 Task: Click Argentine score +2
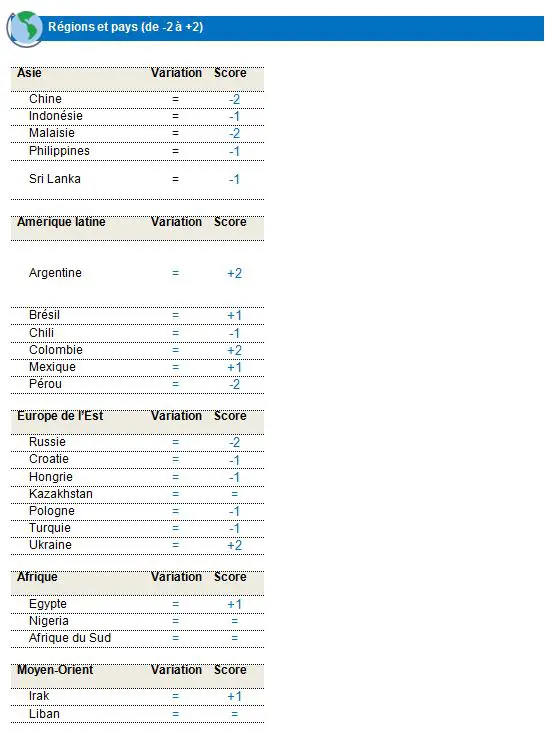tap(234, 273)
